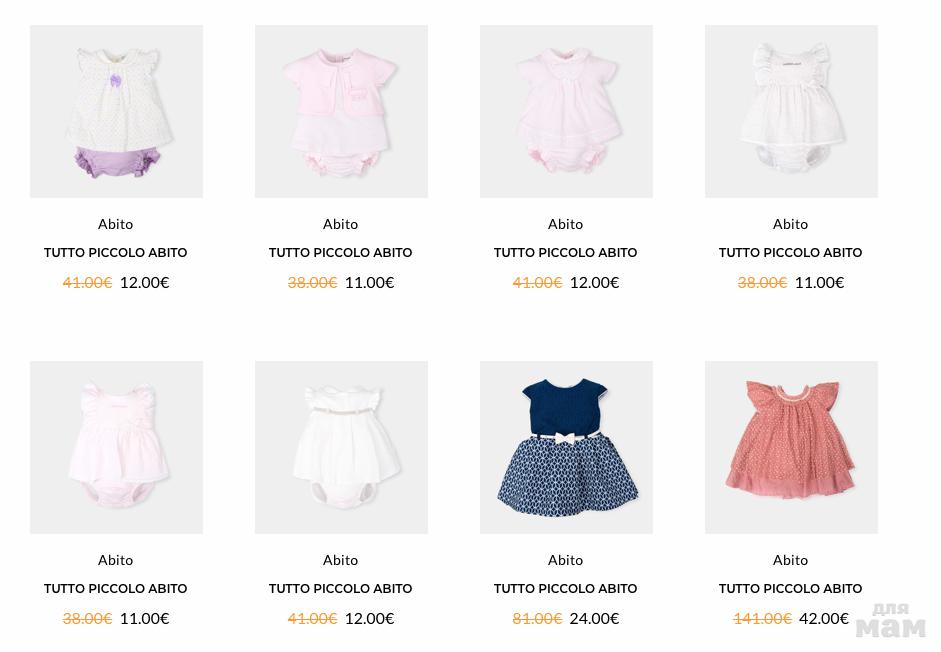Click the 42.00€ discounted price
This screenshot has height=652, width=941.
(x=823, y=618)
